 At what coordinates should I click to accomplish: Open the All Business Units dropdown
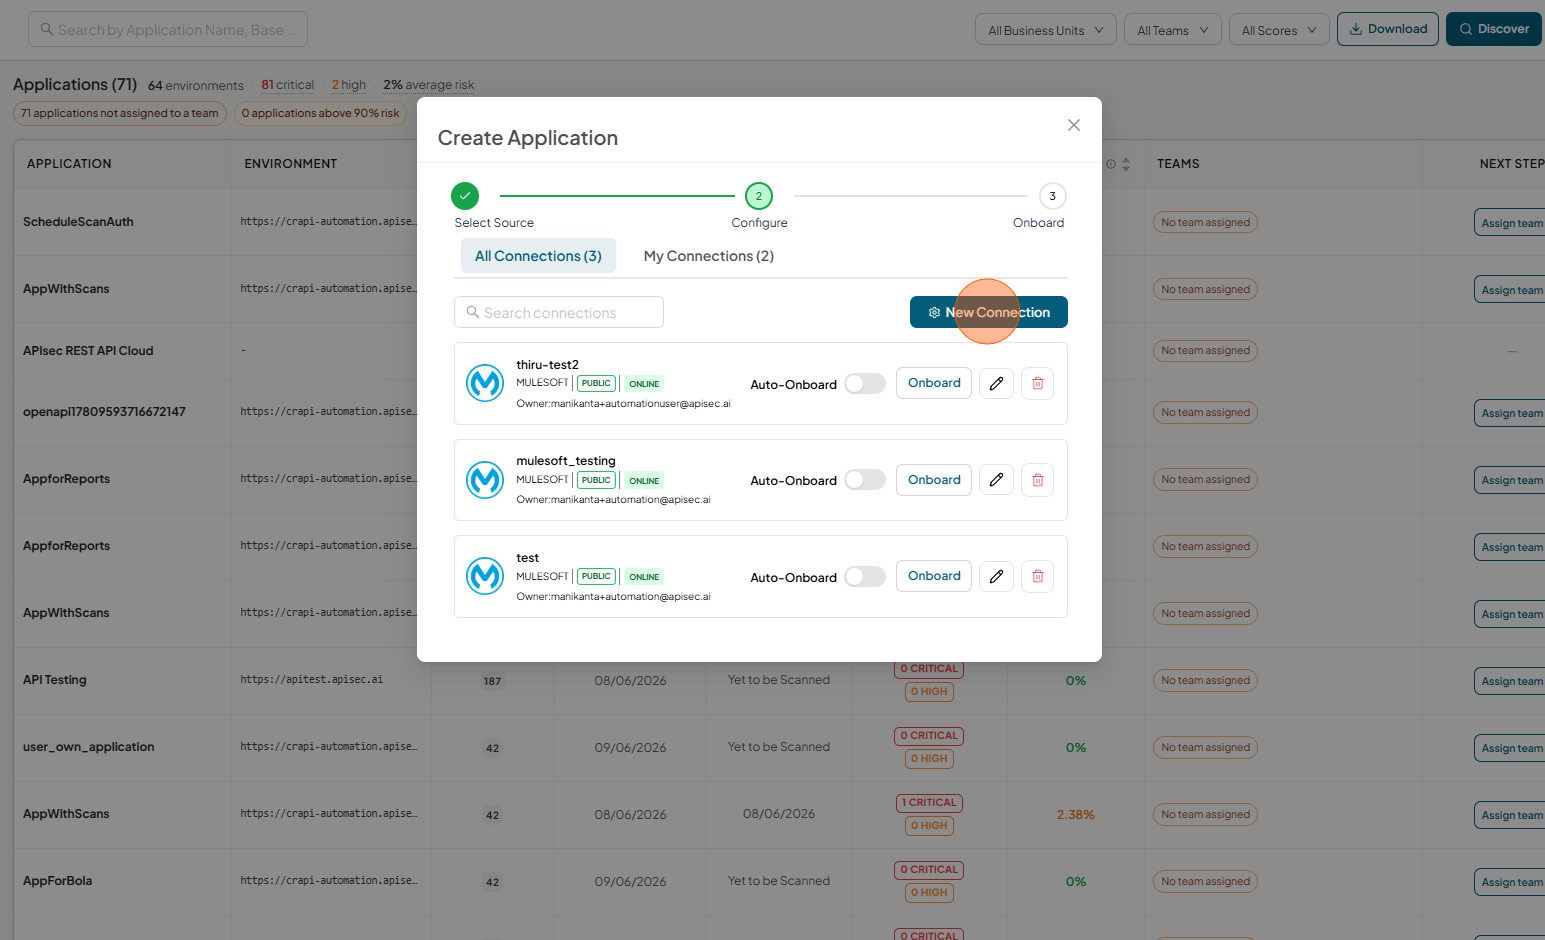pos(1046,30)
